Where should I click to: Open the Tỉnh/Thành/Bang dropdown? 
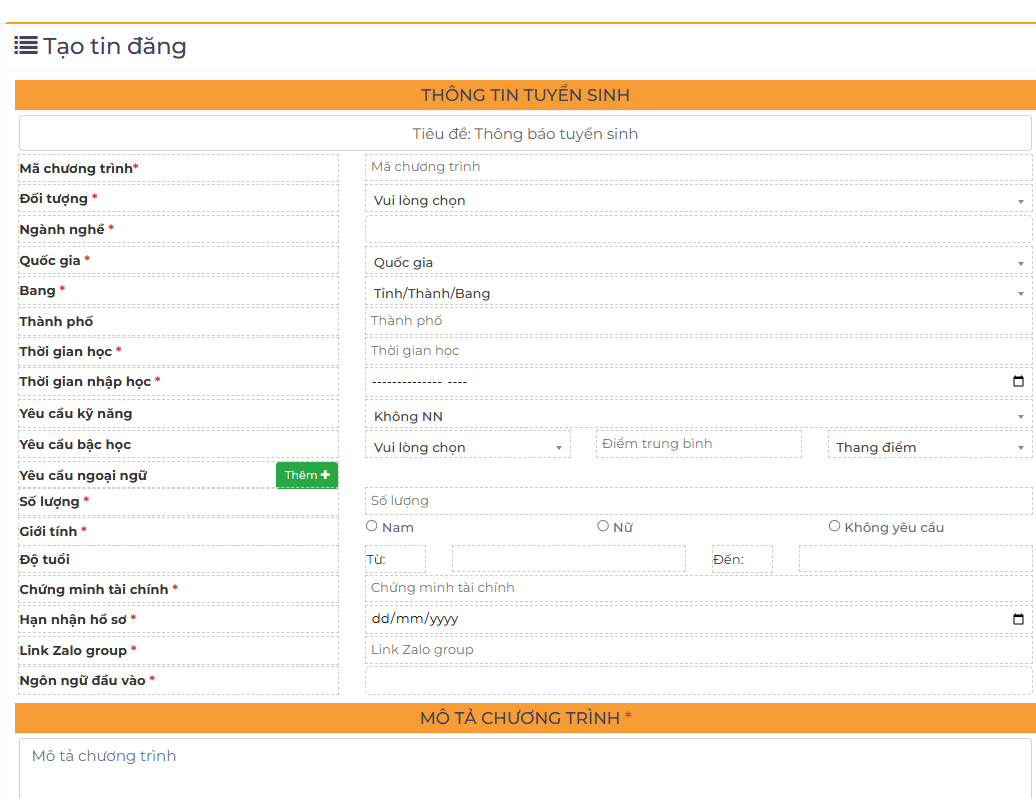(x=698, y=294)
